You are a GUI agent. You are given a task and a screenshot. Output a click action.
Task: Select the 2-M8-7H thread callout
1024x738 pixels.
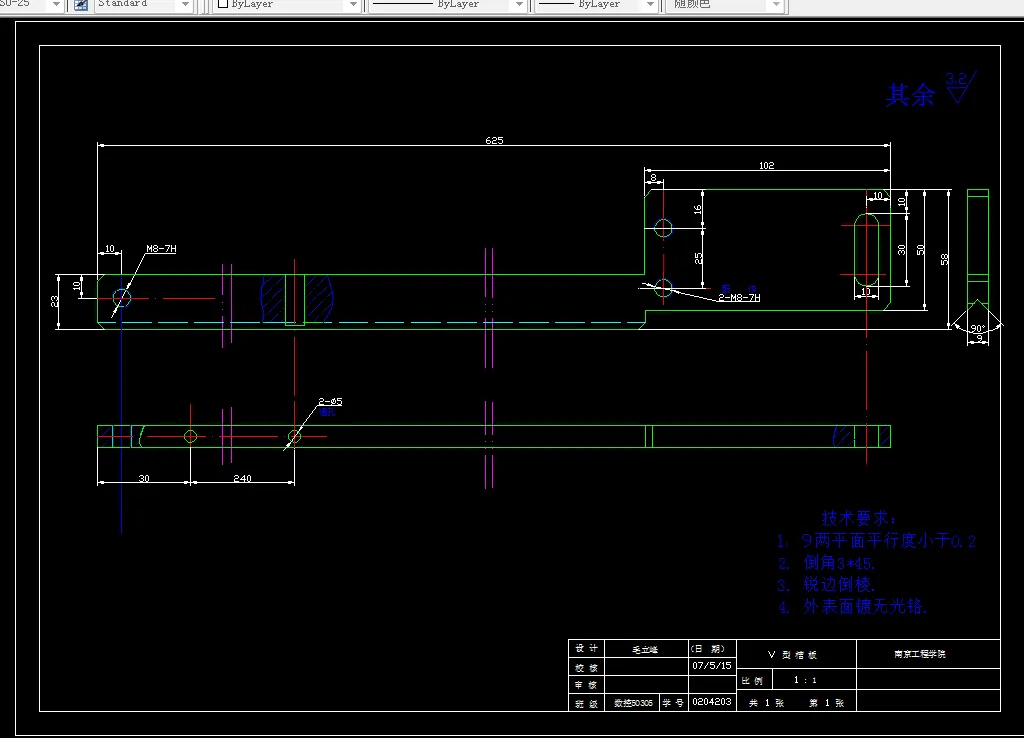pos(739,298)
